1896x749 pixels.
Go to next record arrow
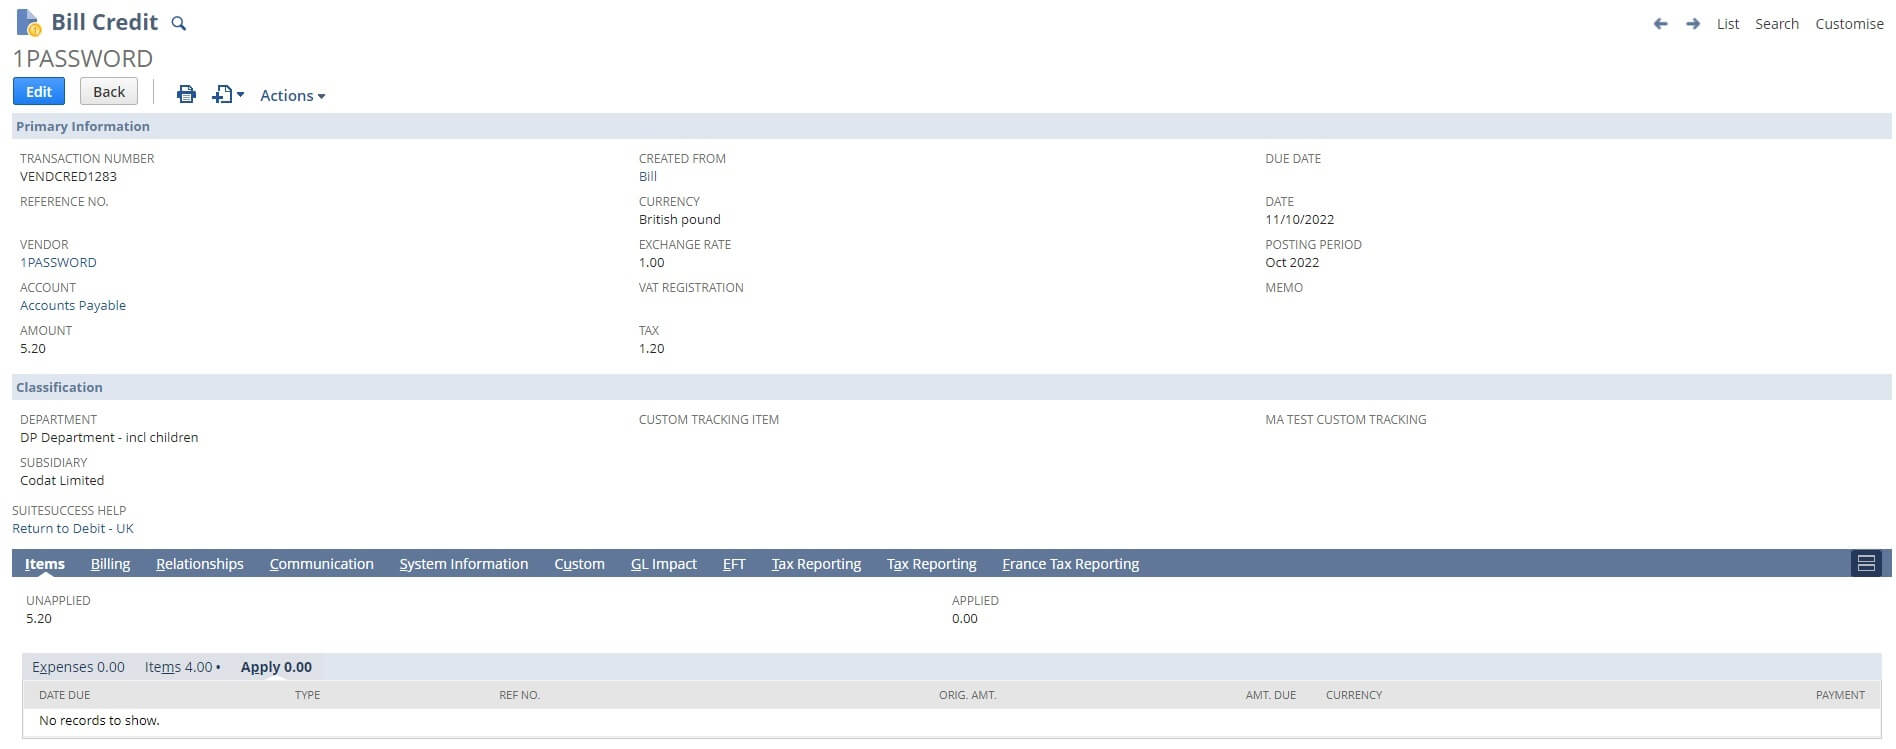1692,24
